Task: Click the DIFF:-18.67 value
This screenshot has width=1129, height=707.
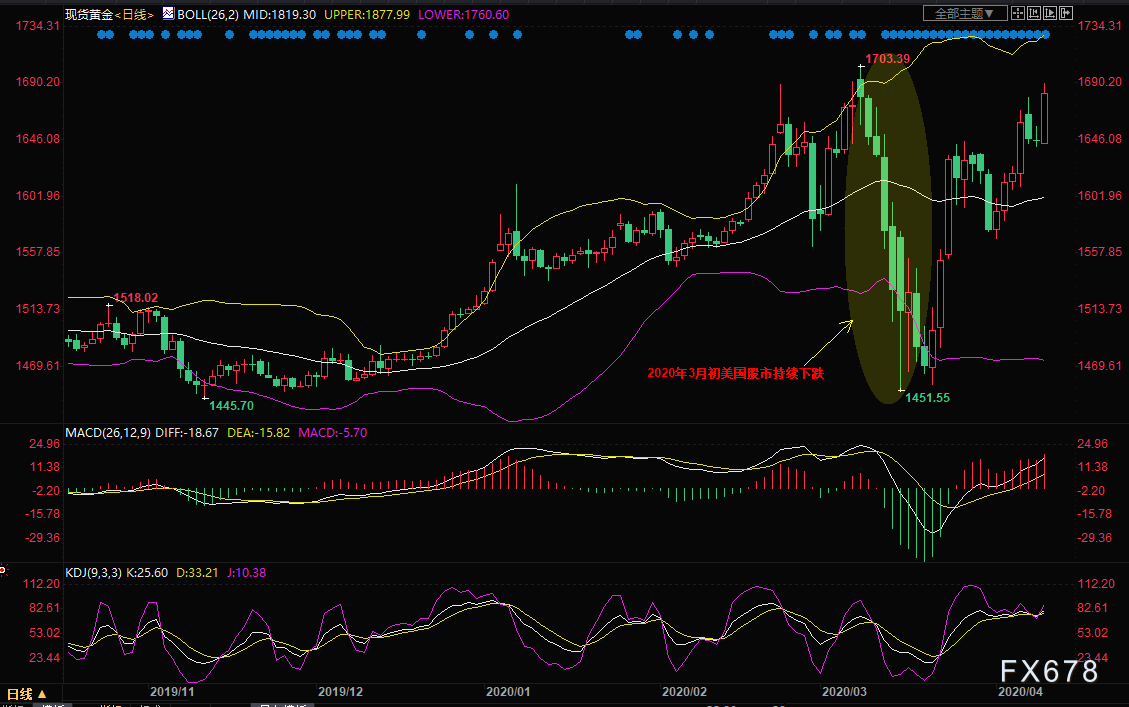Action: coord(187,433)
